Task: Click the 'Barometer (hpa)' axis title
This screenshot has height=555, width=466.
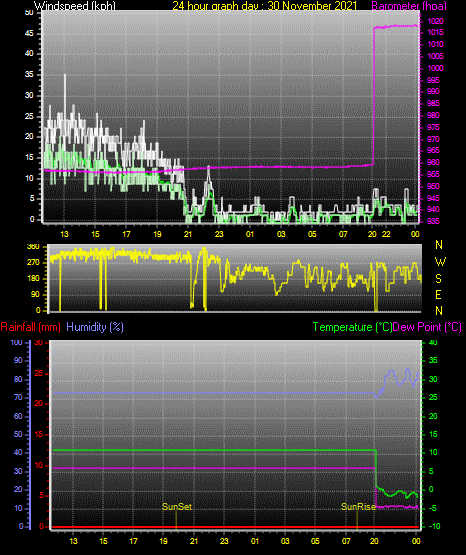Action: [x=409, y=6]
